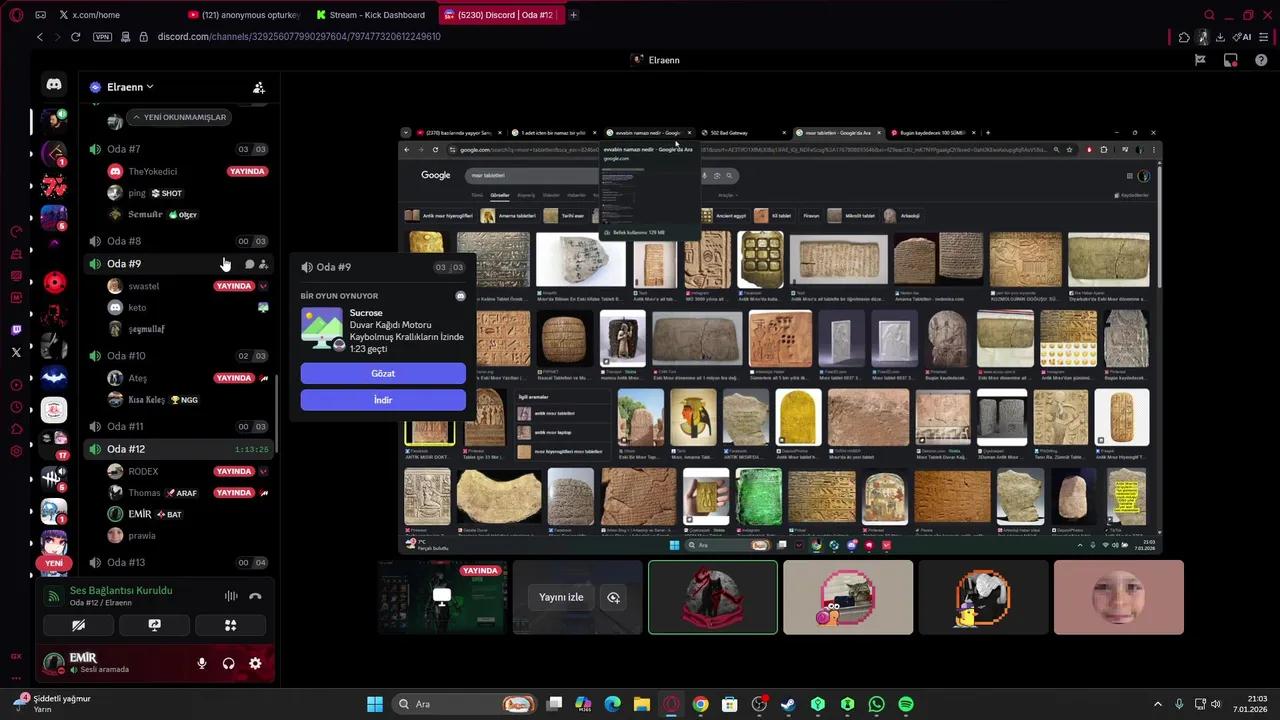Image resolution: width=1280 pixels, height=720 pixels.
Task: Select user Ateş in Oda #10
Action: 138,378
